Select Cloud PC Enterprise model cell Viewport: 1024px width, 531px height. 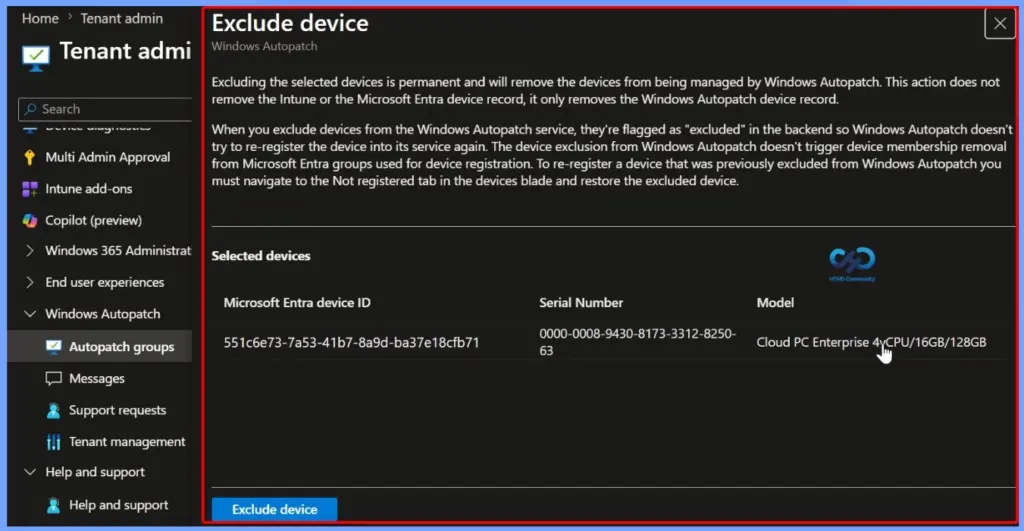[871, 343]
